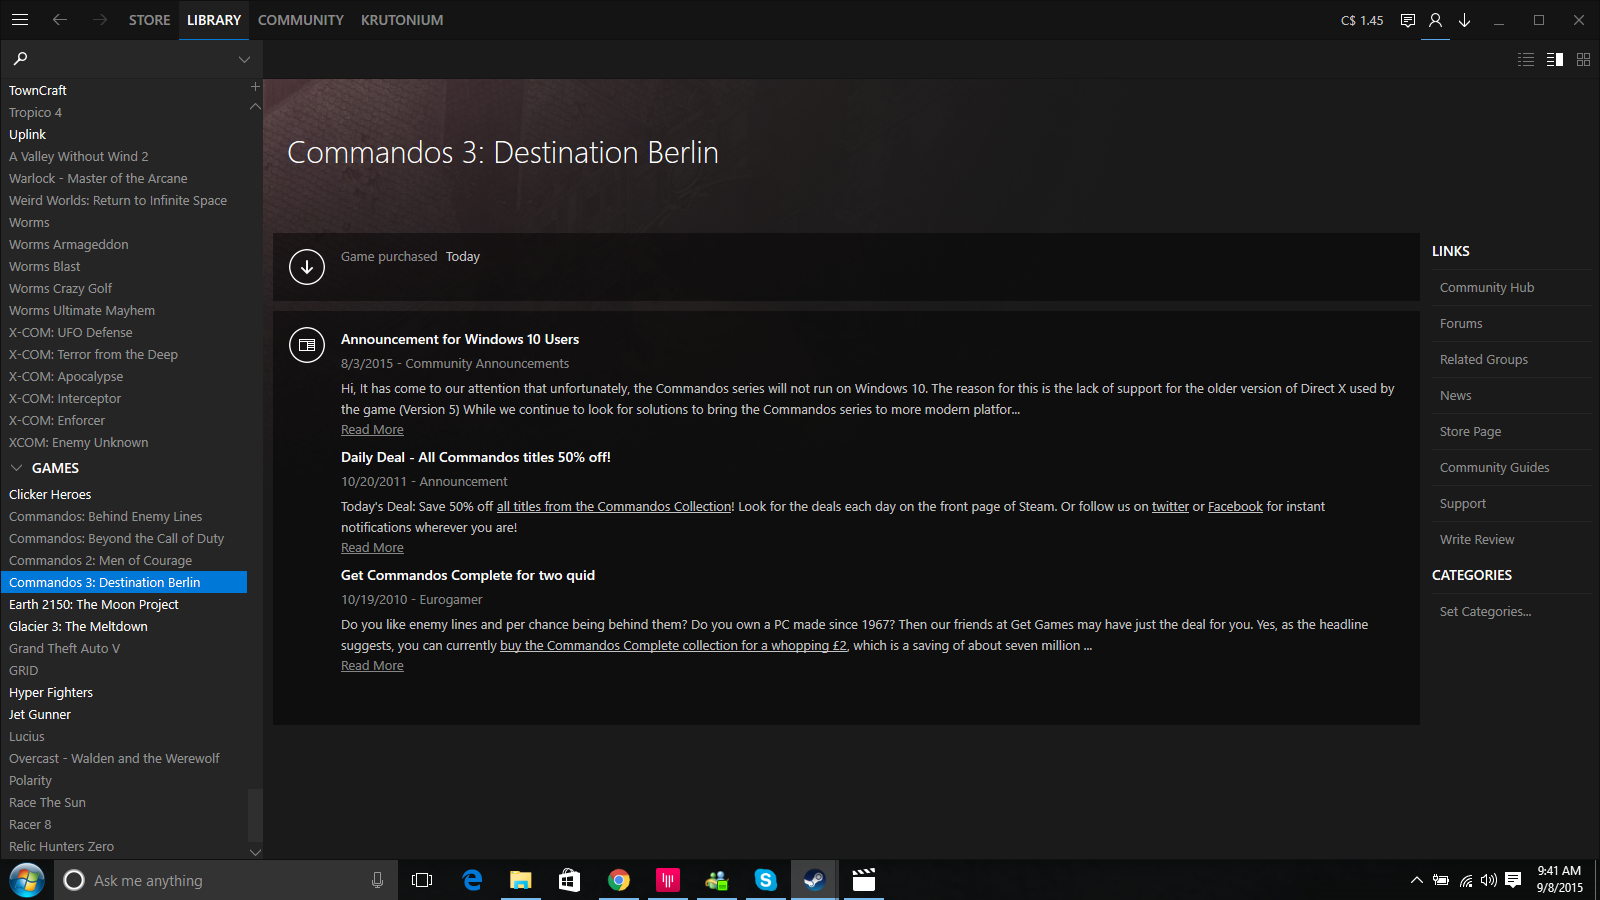Open the Support link

coord(1463,503)
